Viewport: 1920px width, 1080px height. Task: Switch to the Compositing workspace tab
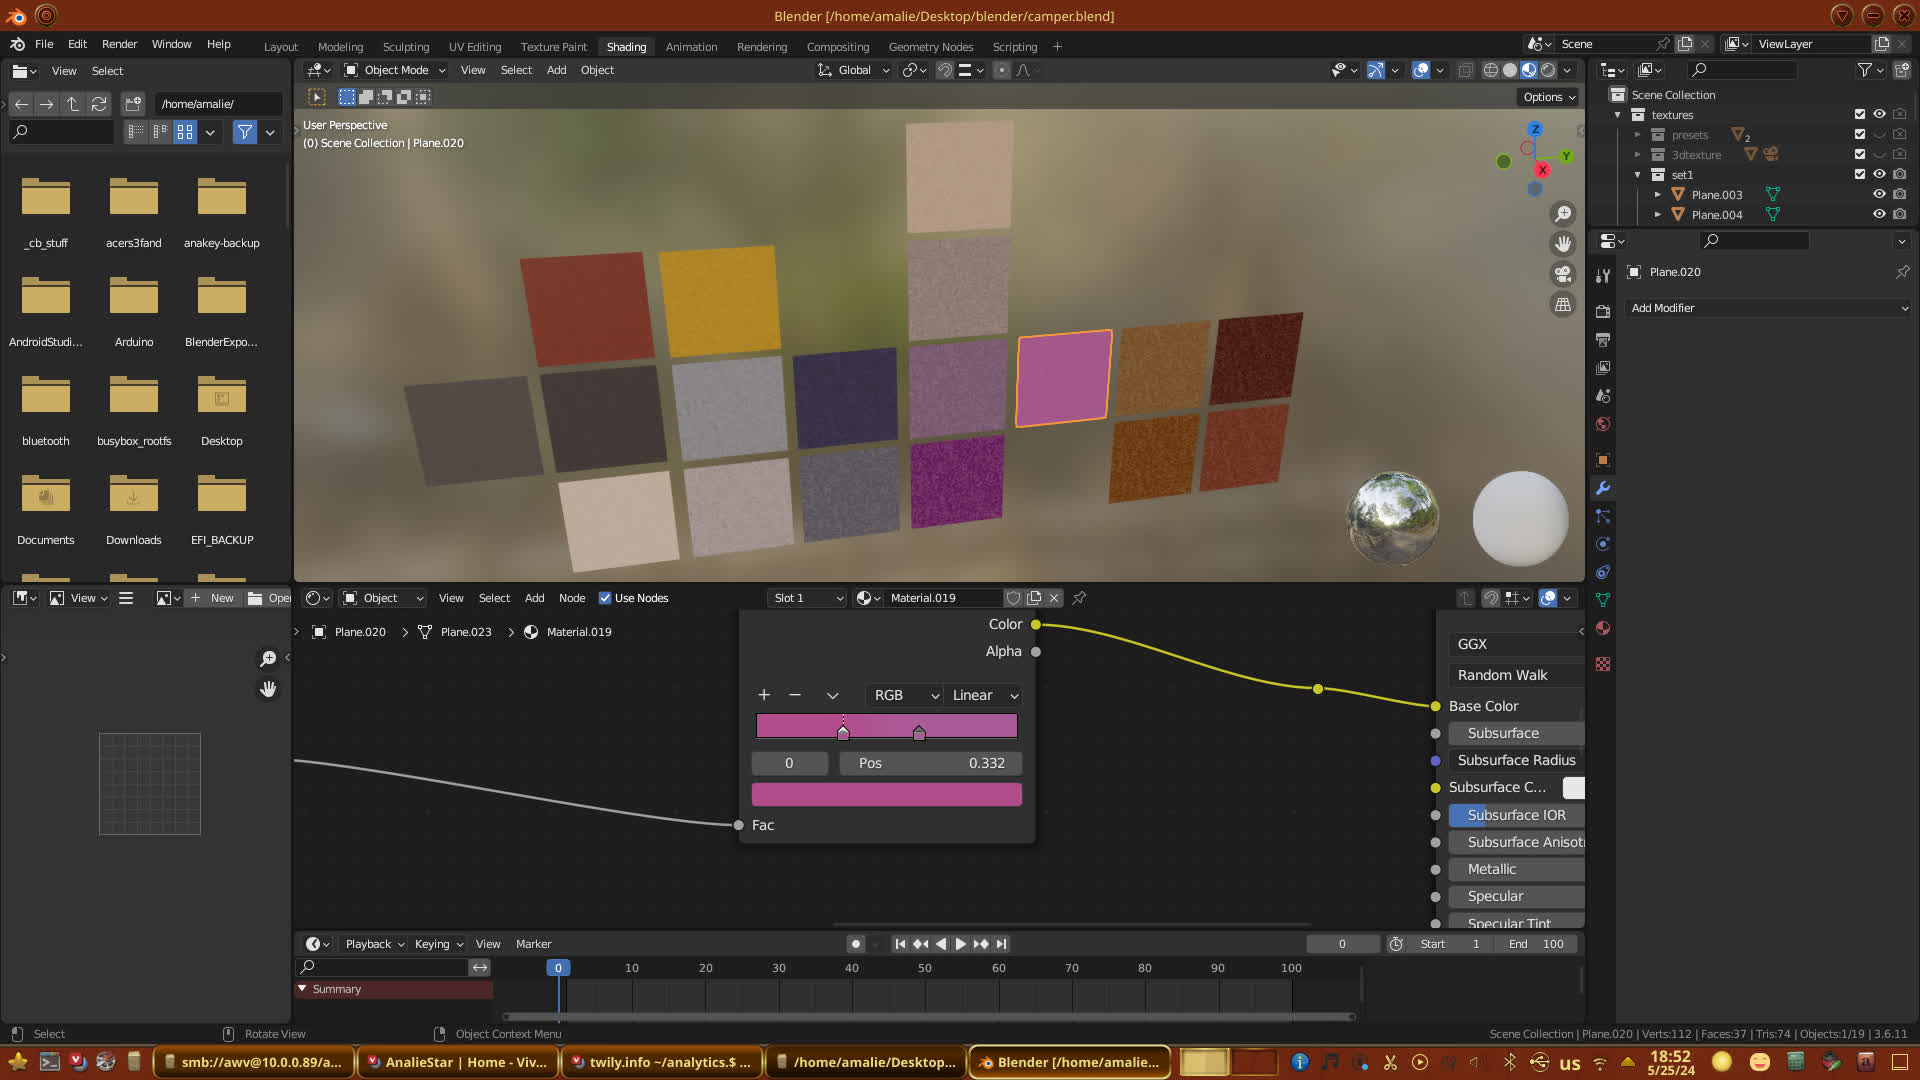837,47
